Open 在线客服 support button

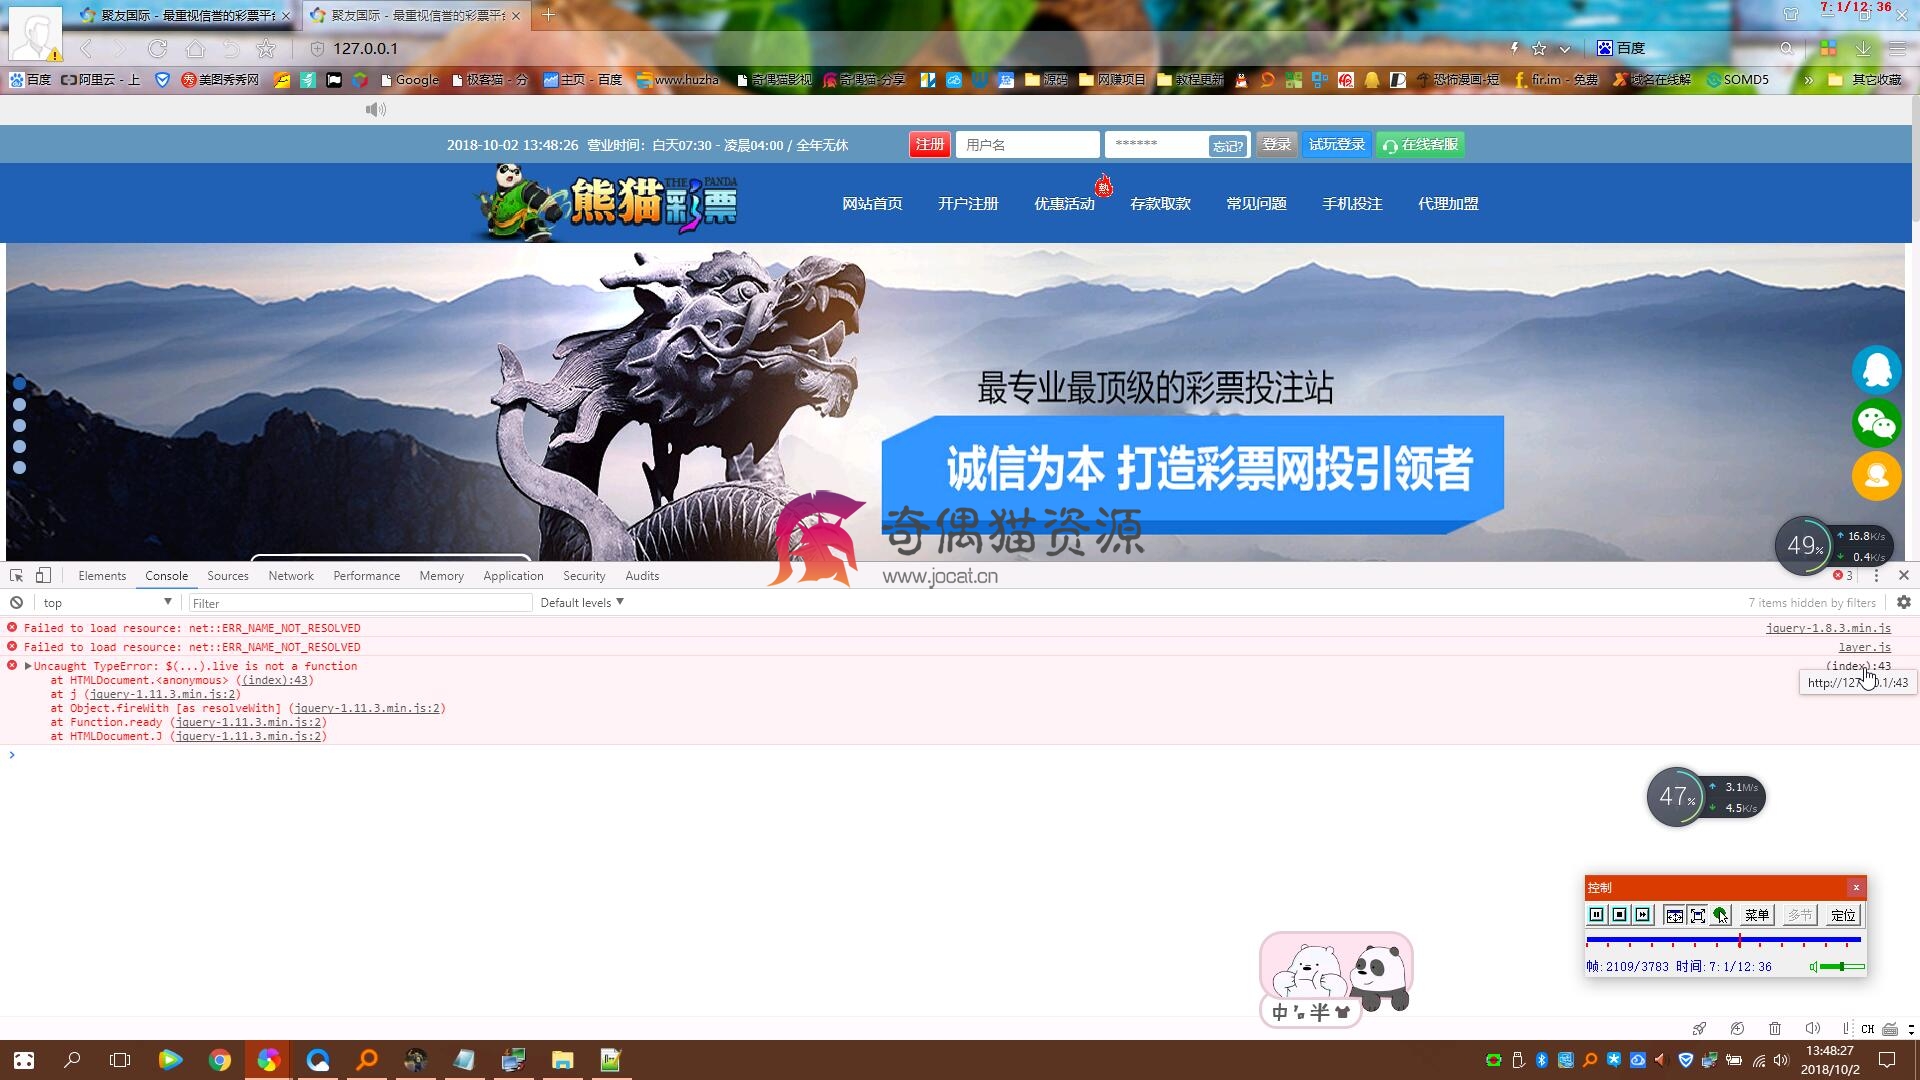click(x=1420, y=144)
